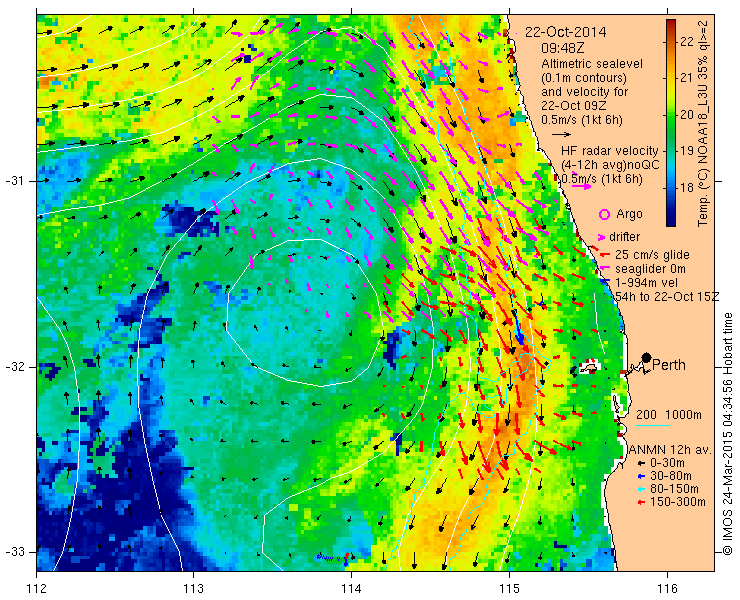Image resolution: width=740 pixels, height=600 pixels.
Task: Click the '22-Oct 09Z' legend text
Action: [574, 106]
